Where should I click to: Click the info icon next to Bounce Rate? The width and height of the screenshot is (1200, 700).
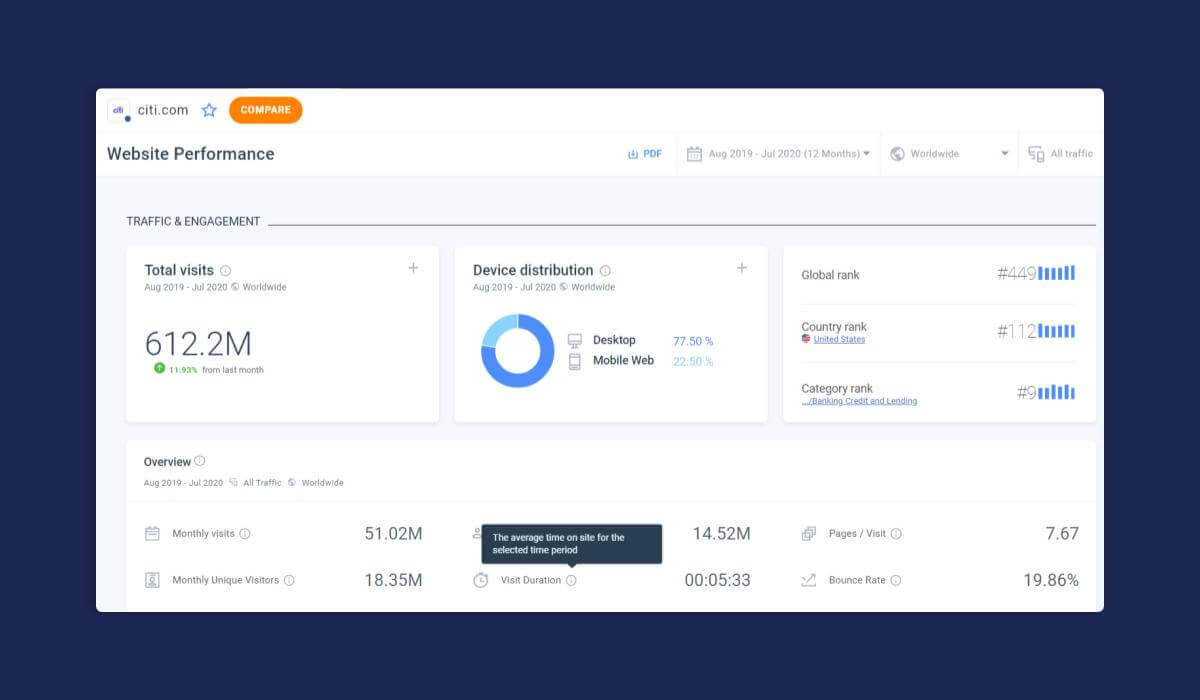pyautogui.click(x=896, y=580)
